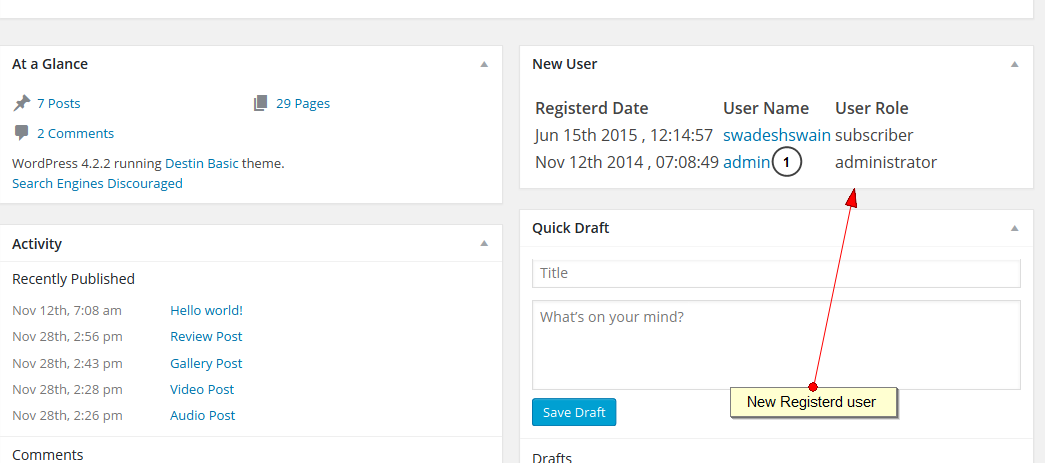The width and height of the screenshot is (1045, 463).
Task: Focus the Quick Draft Title field
Action: click(776, 273)
